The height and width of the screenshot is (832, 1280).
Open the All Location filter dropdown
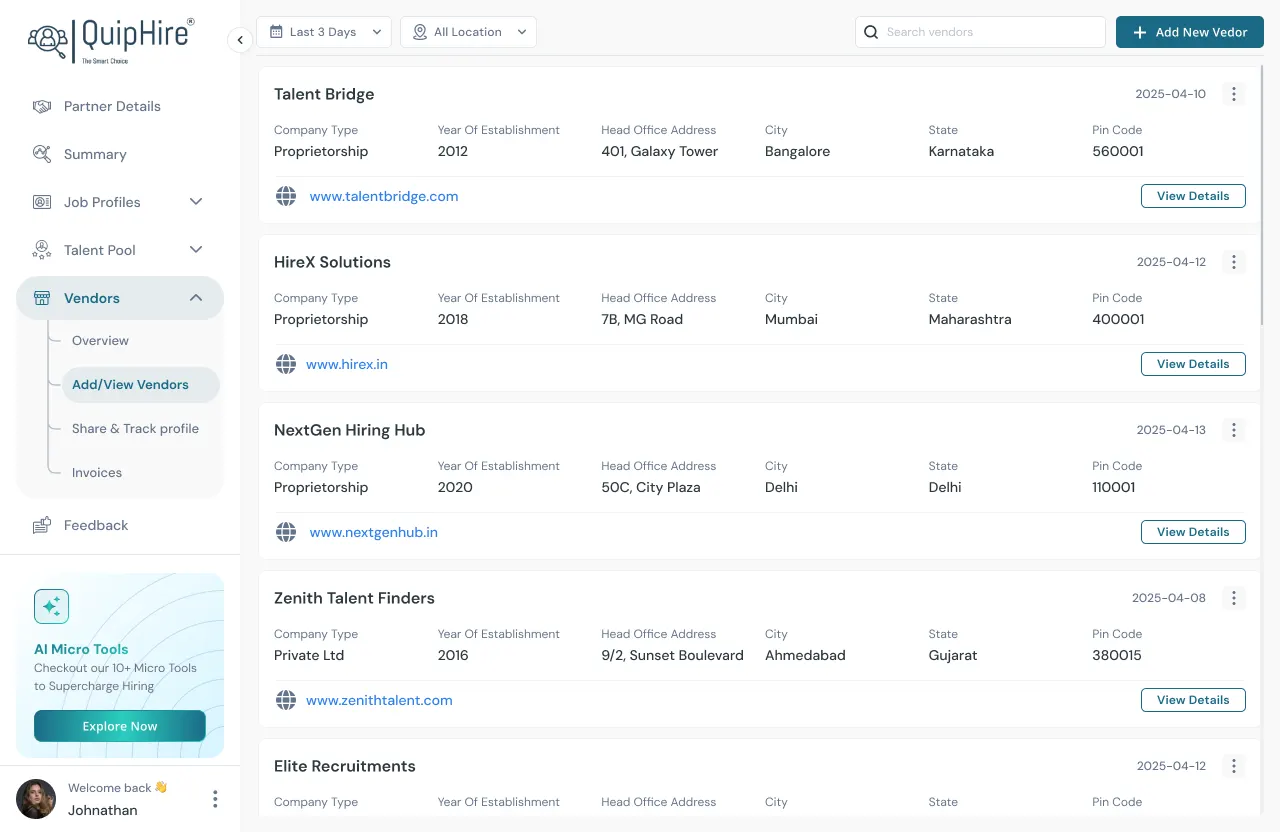coord(468,32)
